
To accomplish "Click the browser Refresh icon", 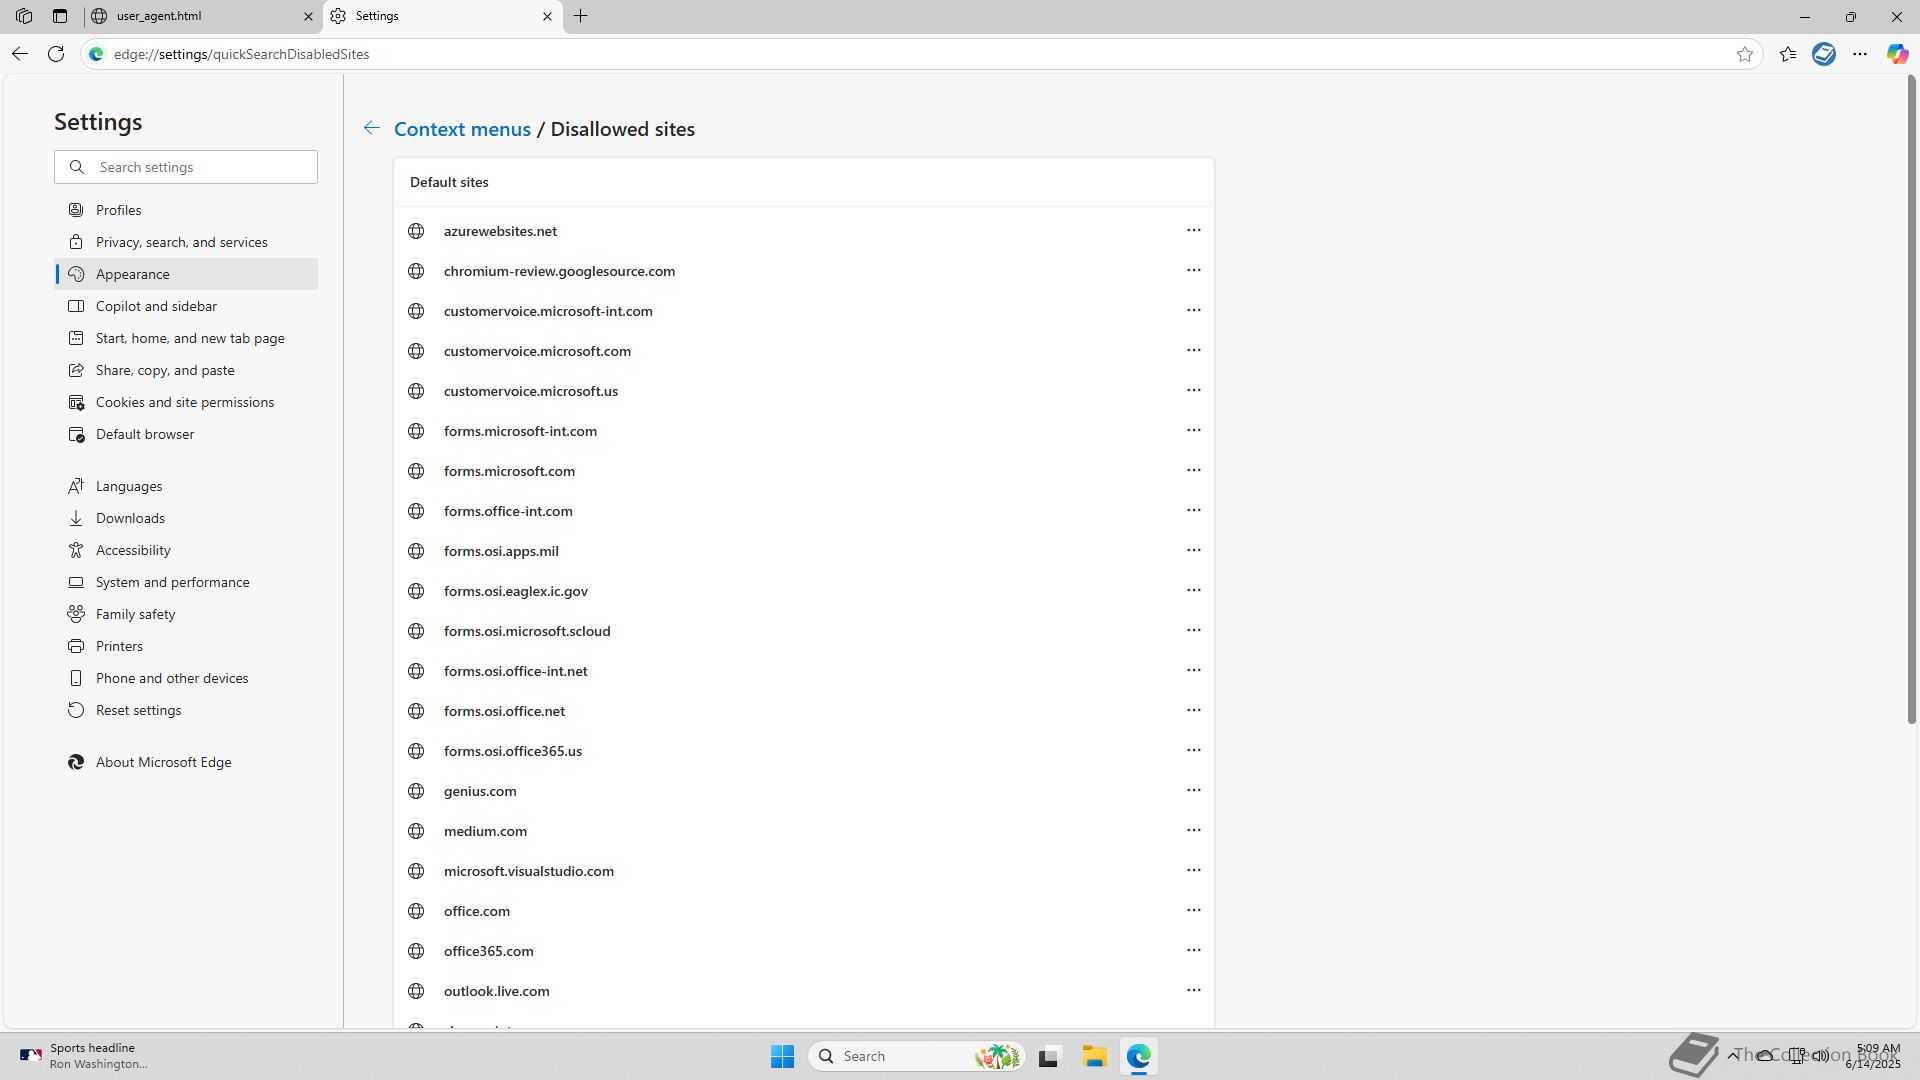I will point(56,54).
